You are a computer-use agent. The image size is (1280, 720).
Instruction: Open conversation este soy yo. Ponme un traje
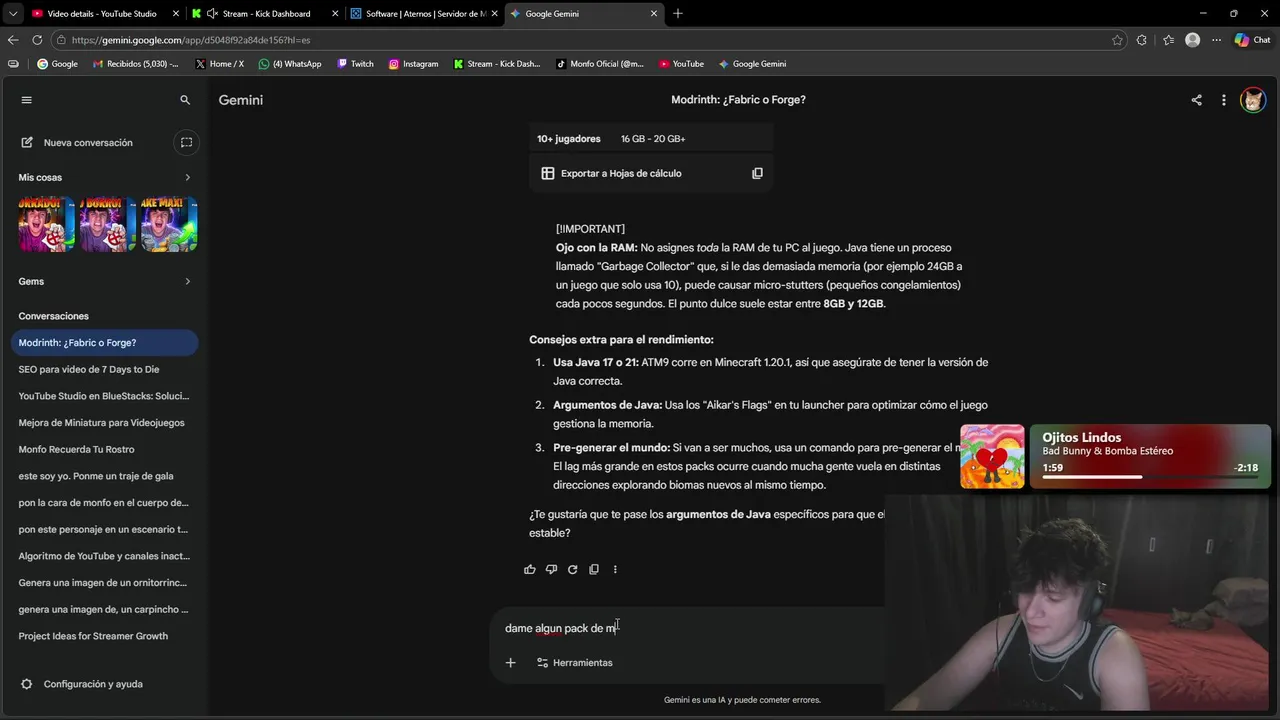pos(104,476)
